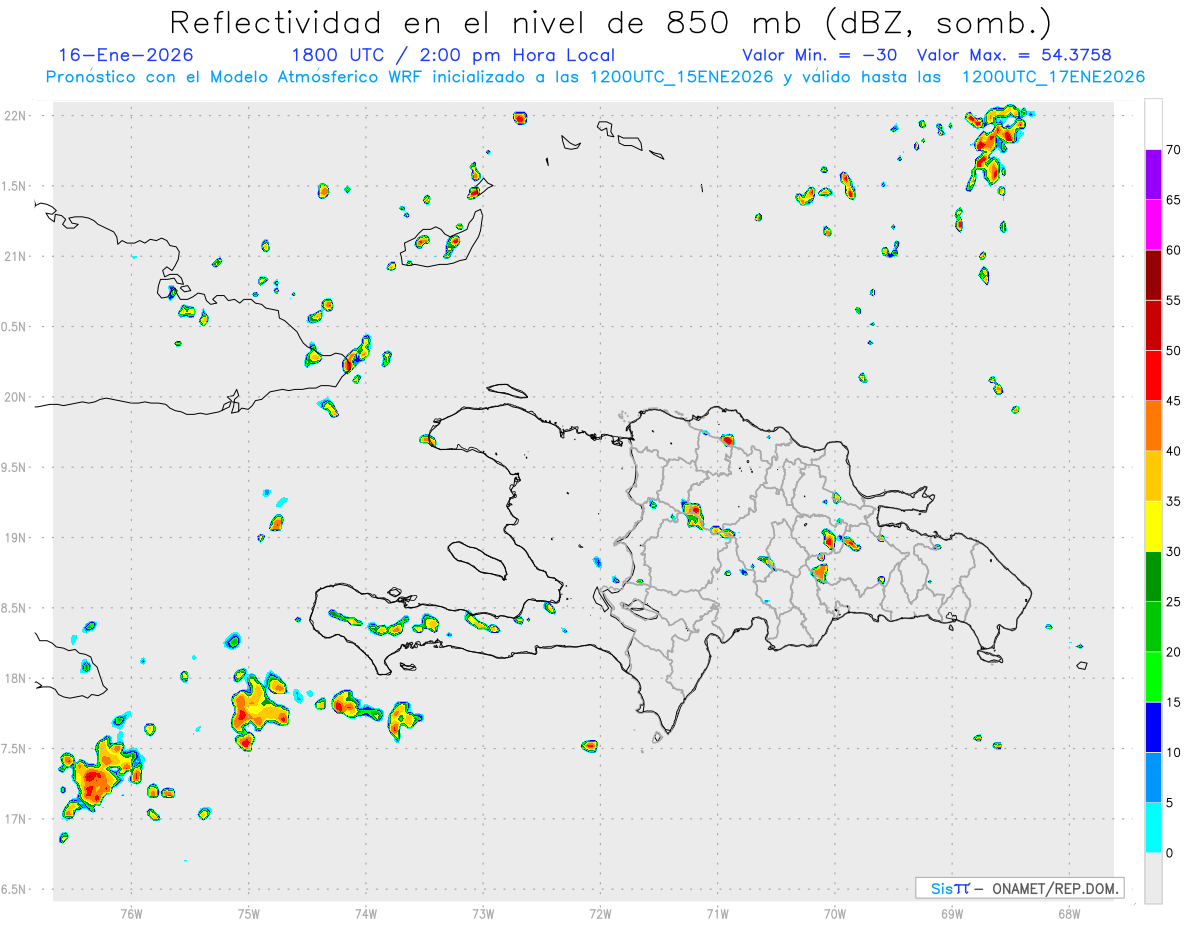The image size is (1200, 927).
Task: Click the colorbar value label '35'
Action: 1174,501
